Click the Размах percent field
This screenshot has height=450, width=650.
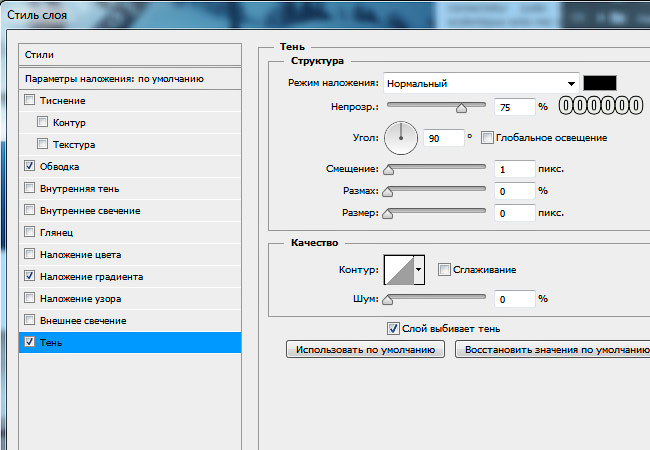pos(514,191)
